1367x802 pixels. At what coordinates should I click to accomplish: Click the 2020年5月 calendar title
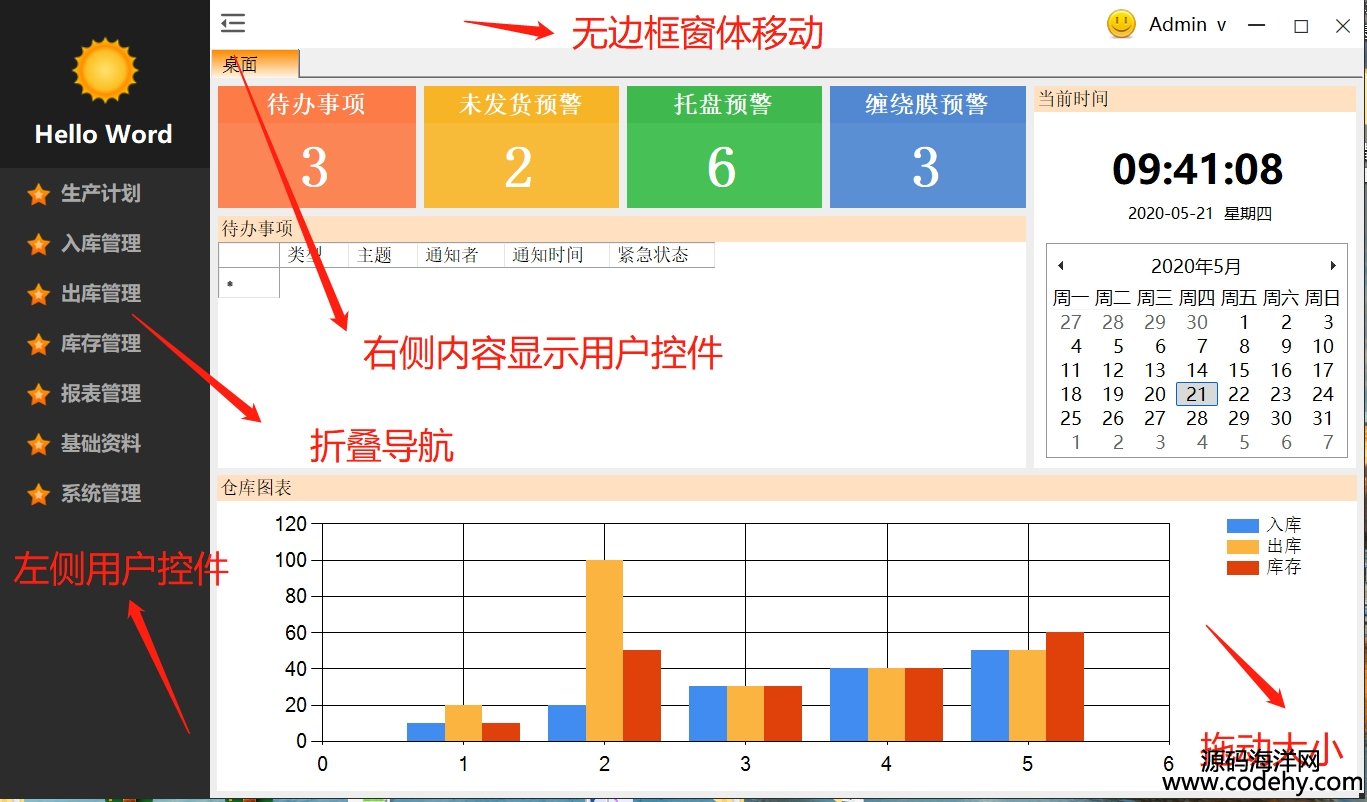click(x=1196, y=266)
